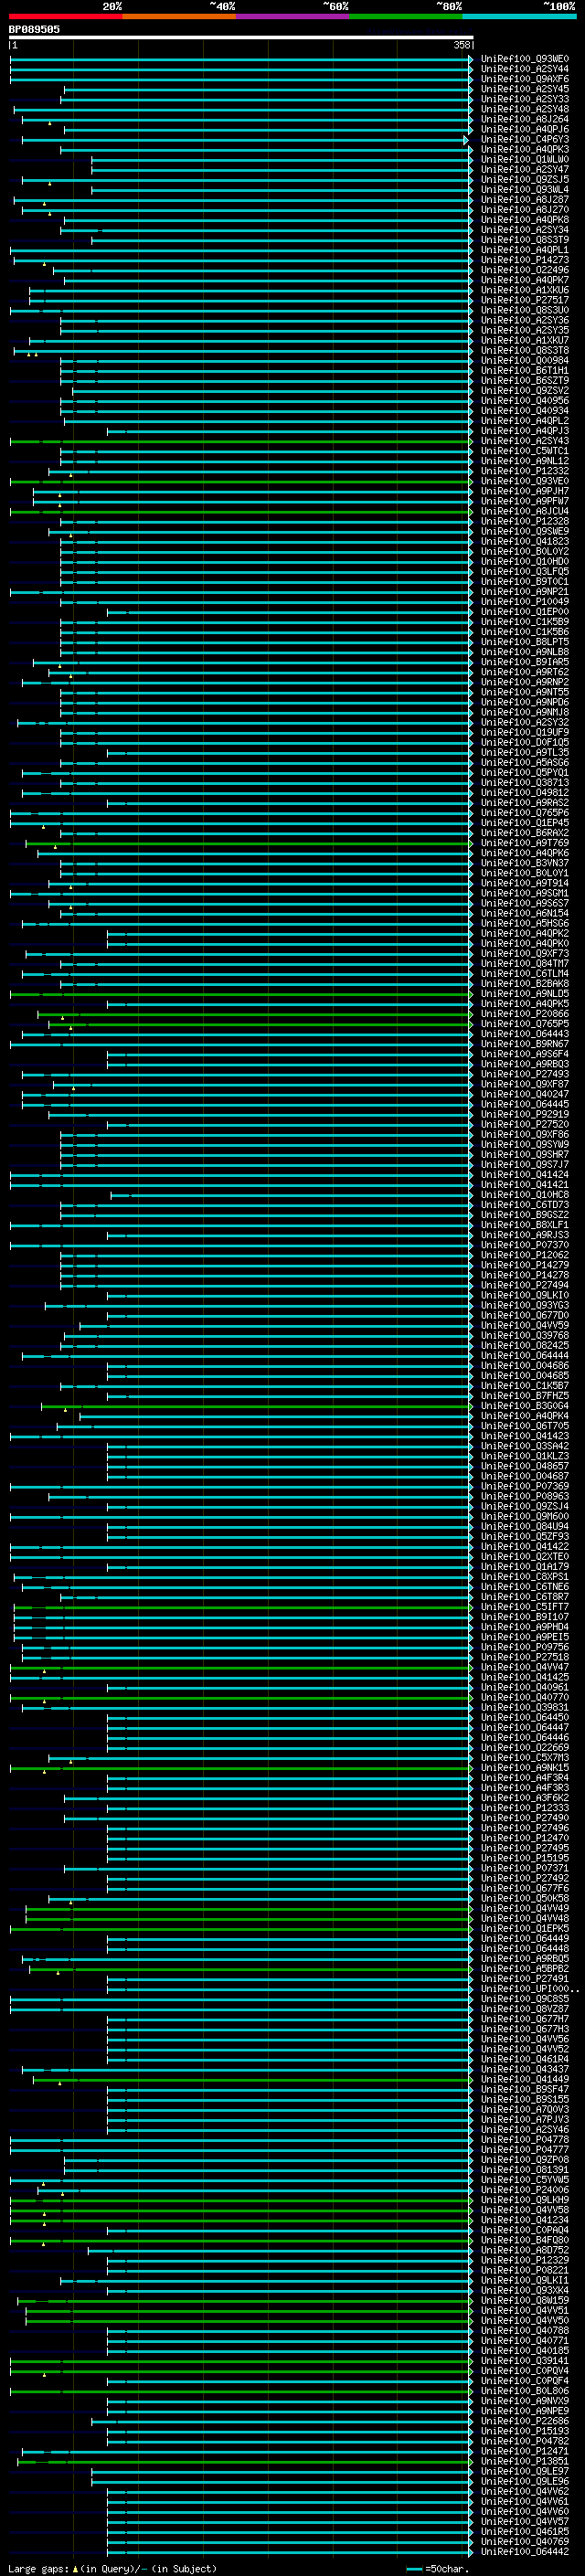Select label UniRef100_Q41823

pyautogui.click(x=525, y=542)
